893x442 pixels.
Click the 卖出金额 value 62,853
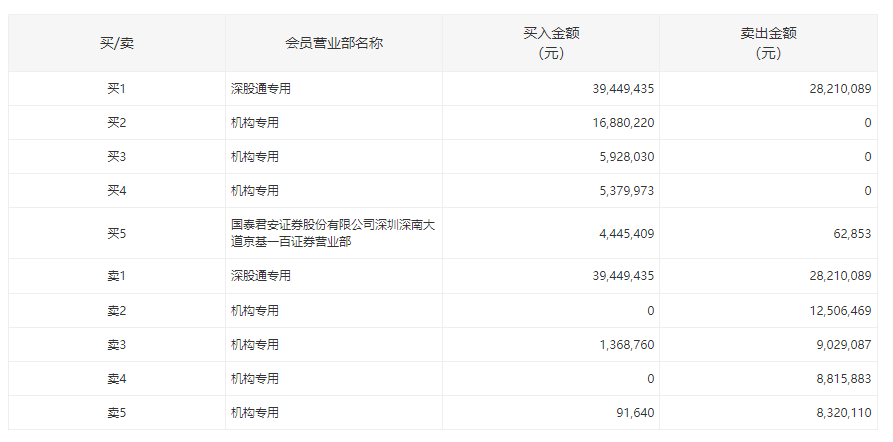click(x=851, y=233)
